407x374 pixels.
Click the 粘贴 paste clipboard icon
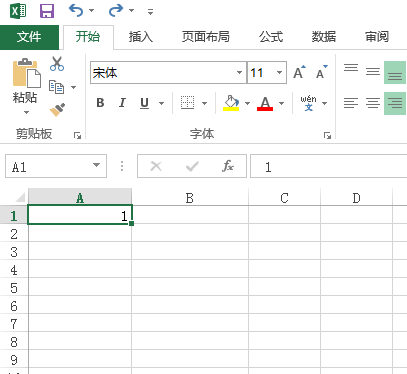(26, 73)
